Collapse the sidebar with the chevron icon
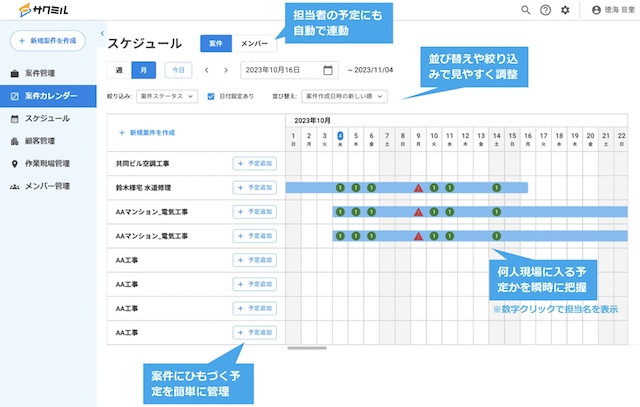The image size is (640, 407). coord(103,34)
